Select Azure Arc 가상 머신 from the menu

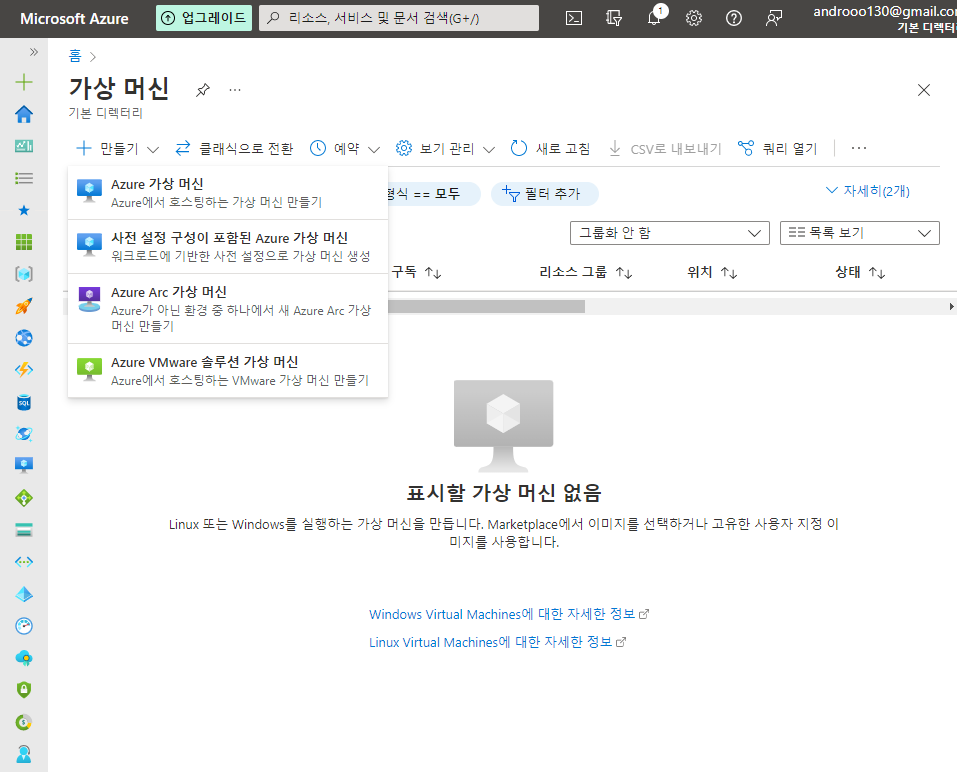pos(228,309)
